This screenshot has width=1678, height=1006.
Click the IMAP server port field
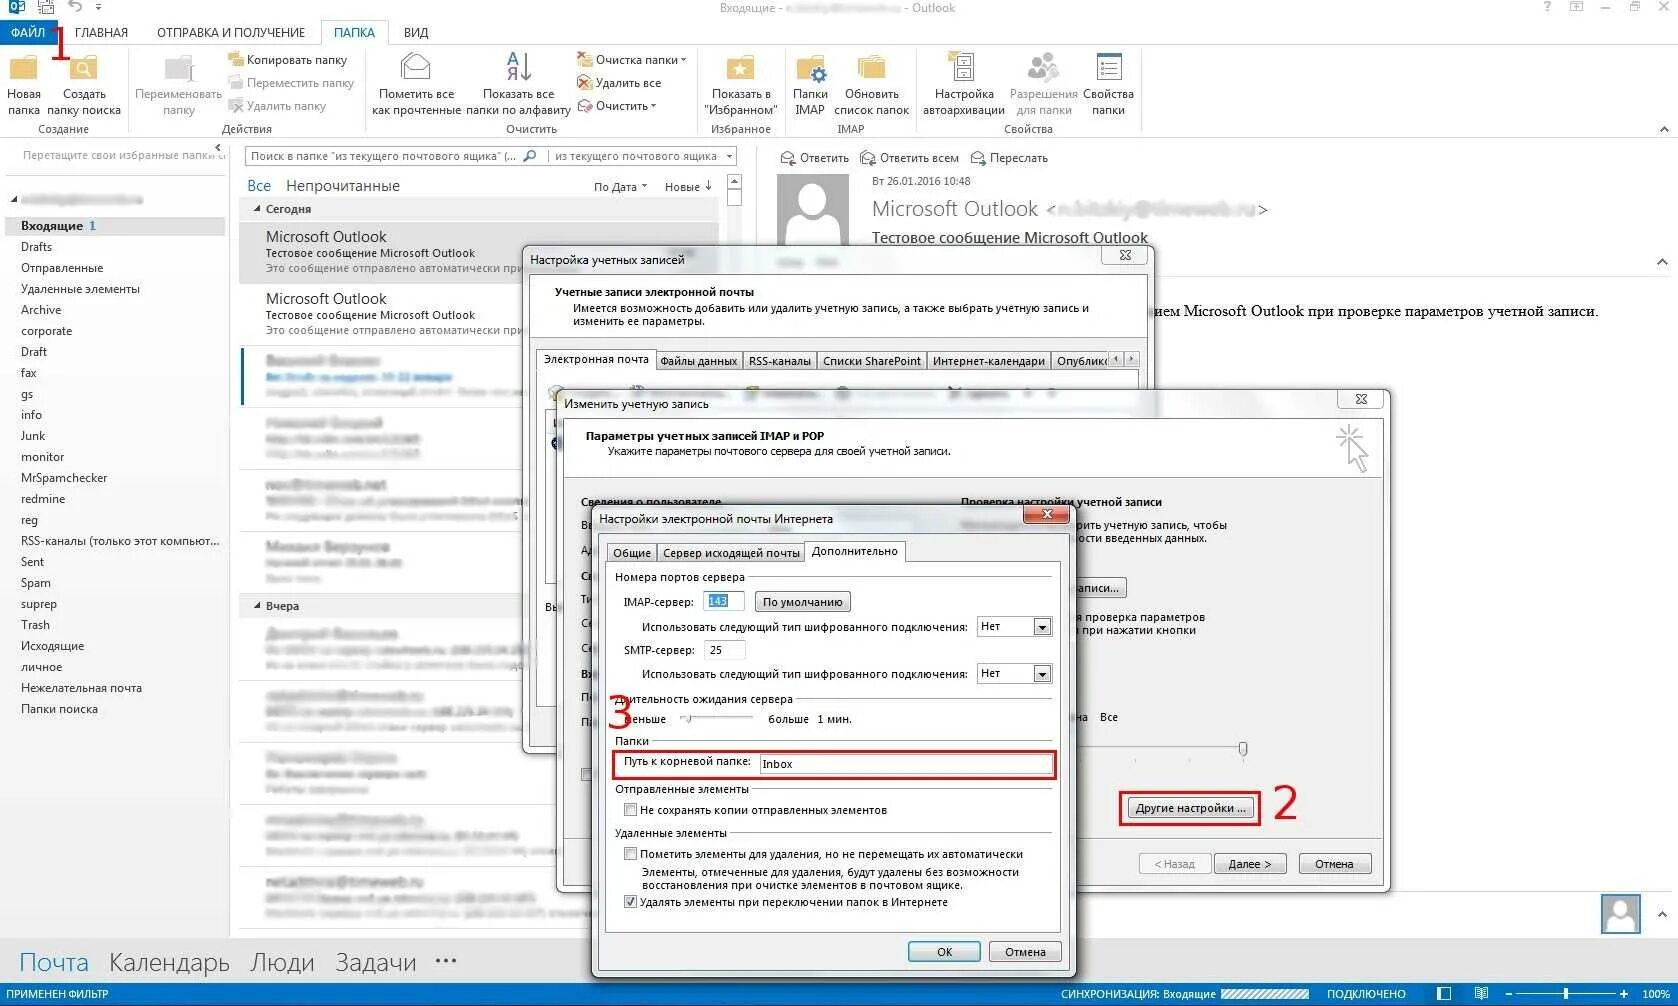[x=724, y=601]
